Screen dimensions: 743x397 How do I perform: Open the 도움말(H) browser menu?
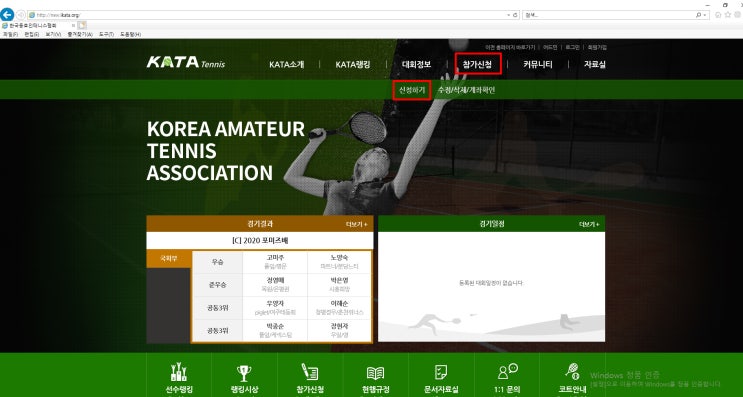coord(130,35)
